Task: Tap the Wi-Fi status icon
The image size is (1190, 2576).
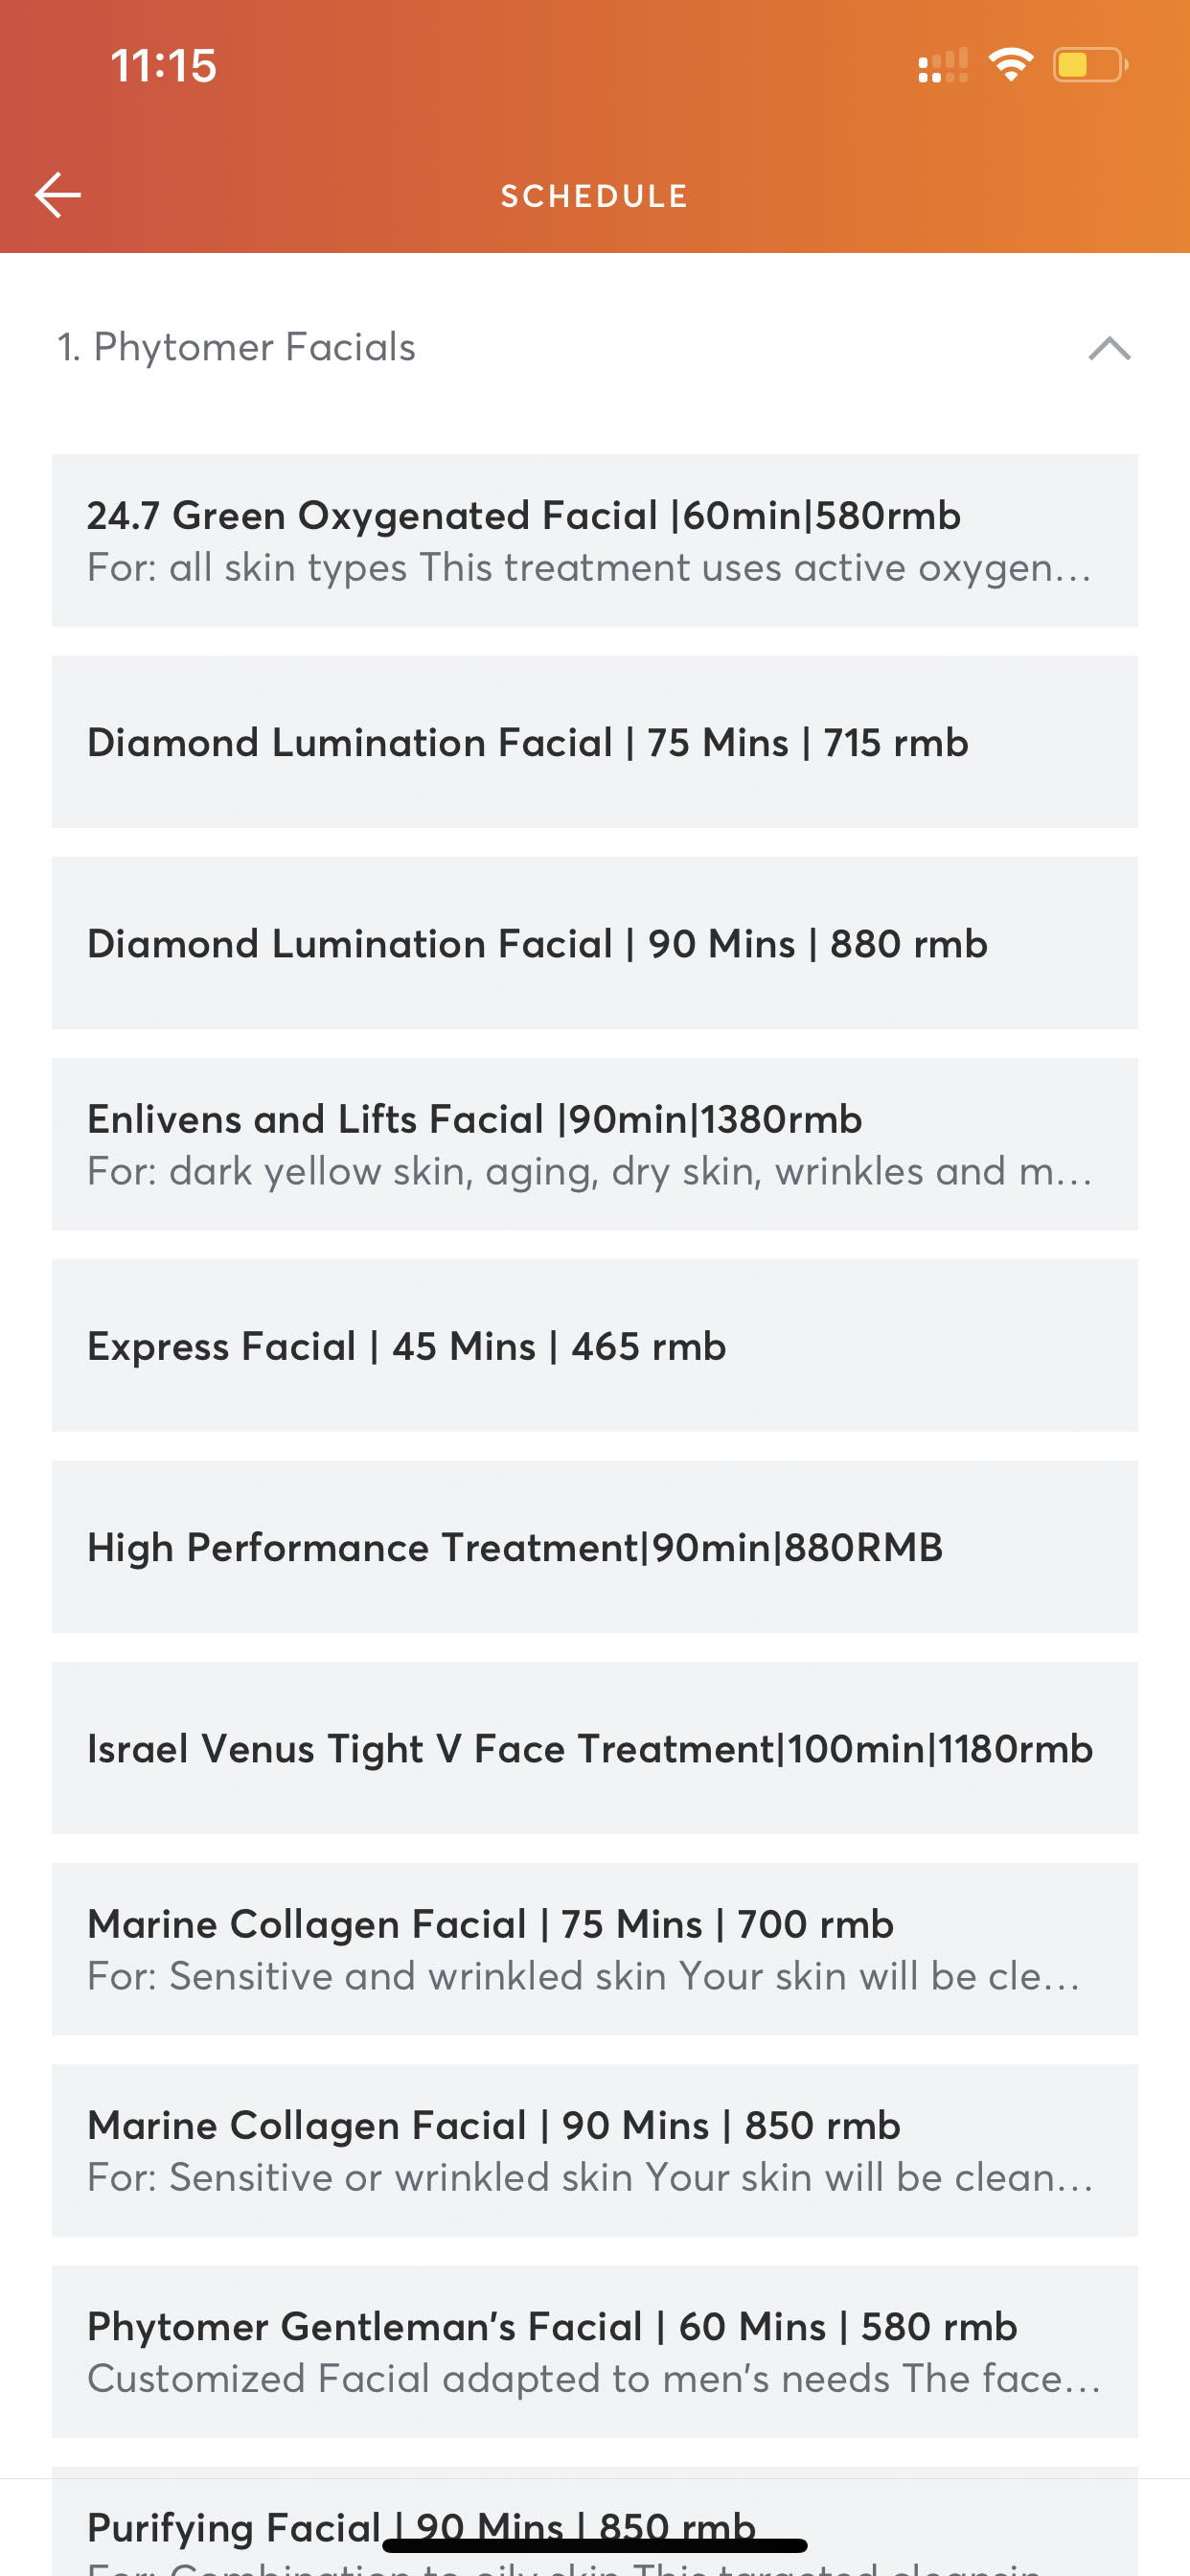Action: 1010,65
